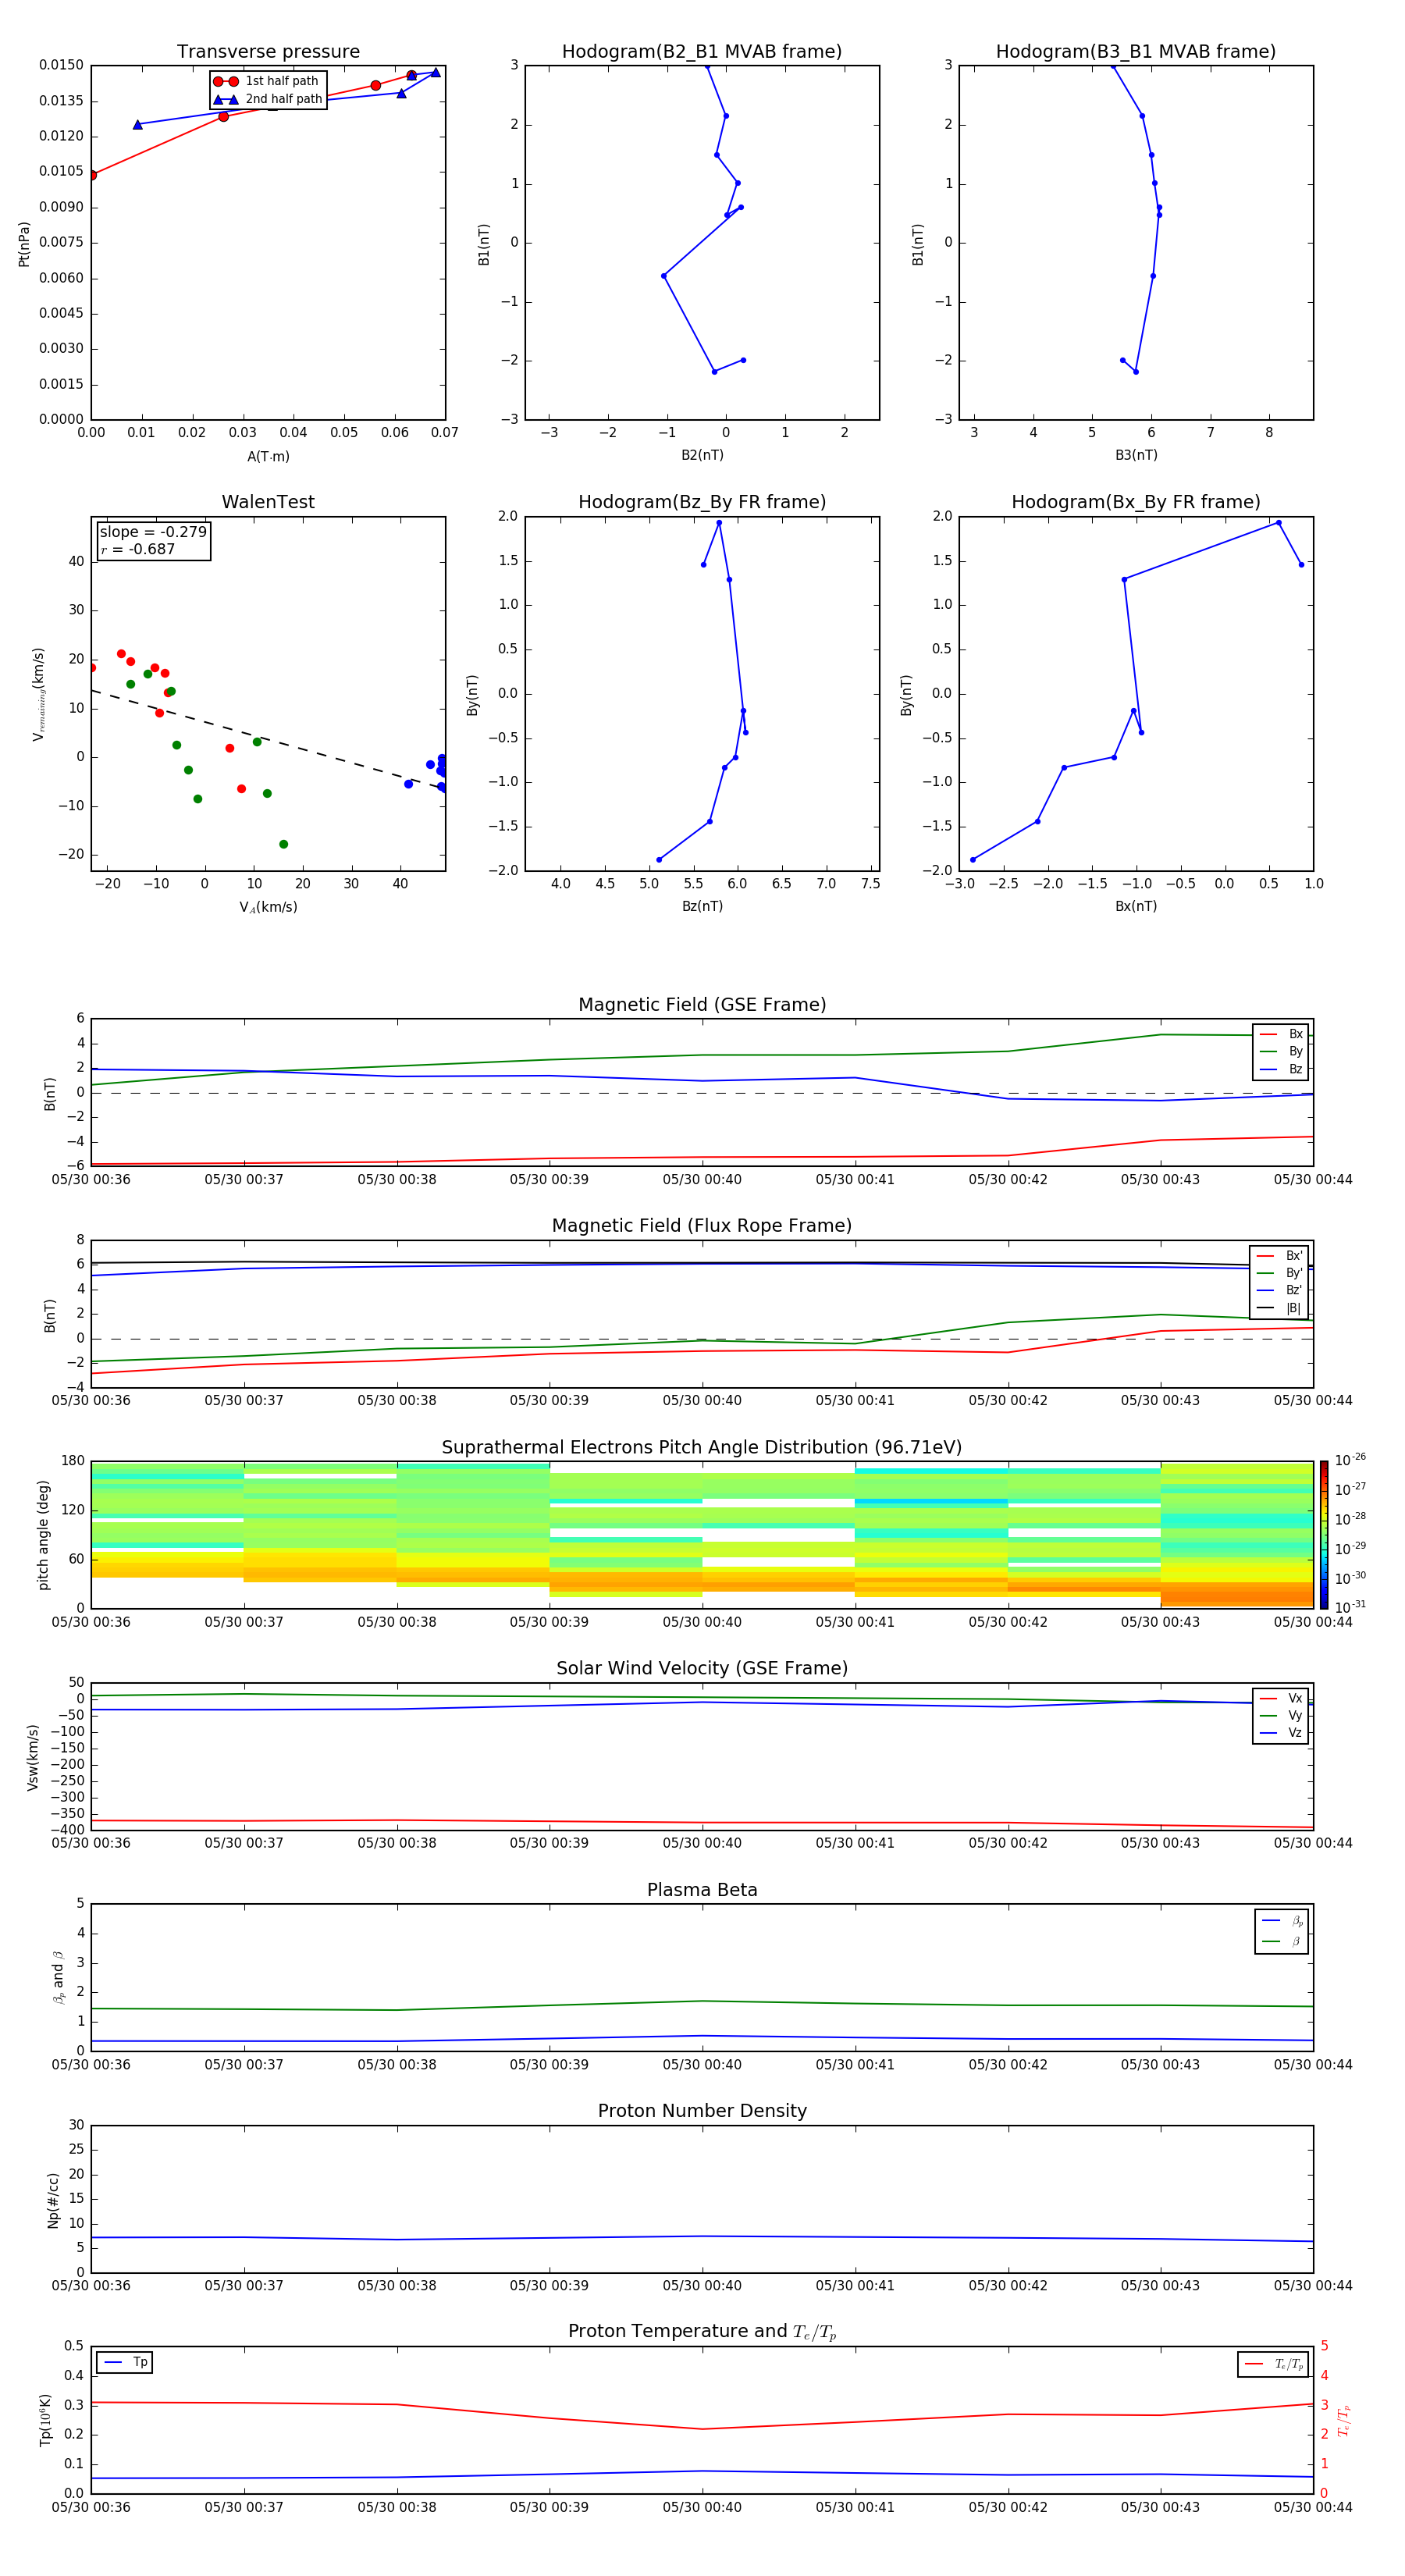This screenshot has width=1405, height=2576.
Task: Click the 'Solar Wind Velocity (GSE Frame)' title
Action: click(x=702, y=1668)
